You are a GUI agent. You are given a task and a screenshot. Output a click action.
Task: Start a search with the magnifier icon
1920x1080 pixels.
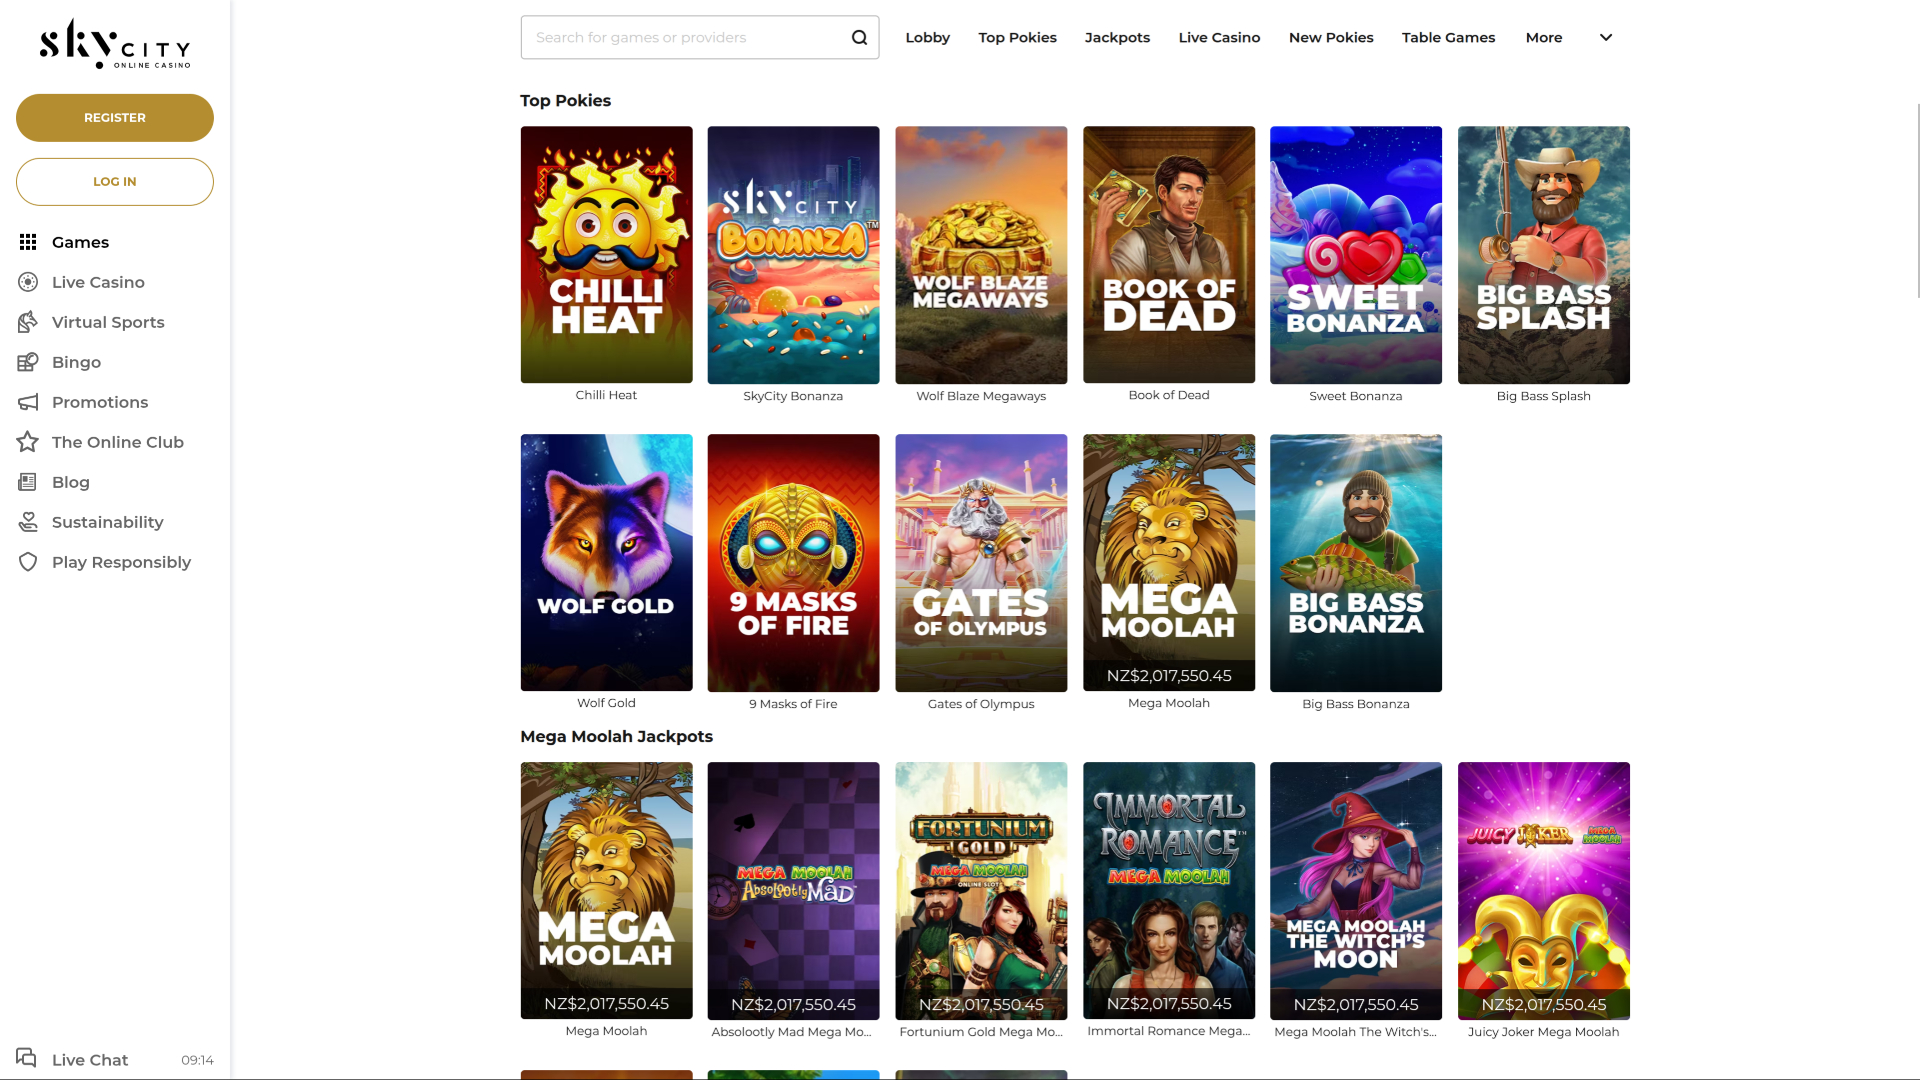point(859,37)
